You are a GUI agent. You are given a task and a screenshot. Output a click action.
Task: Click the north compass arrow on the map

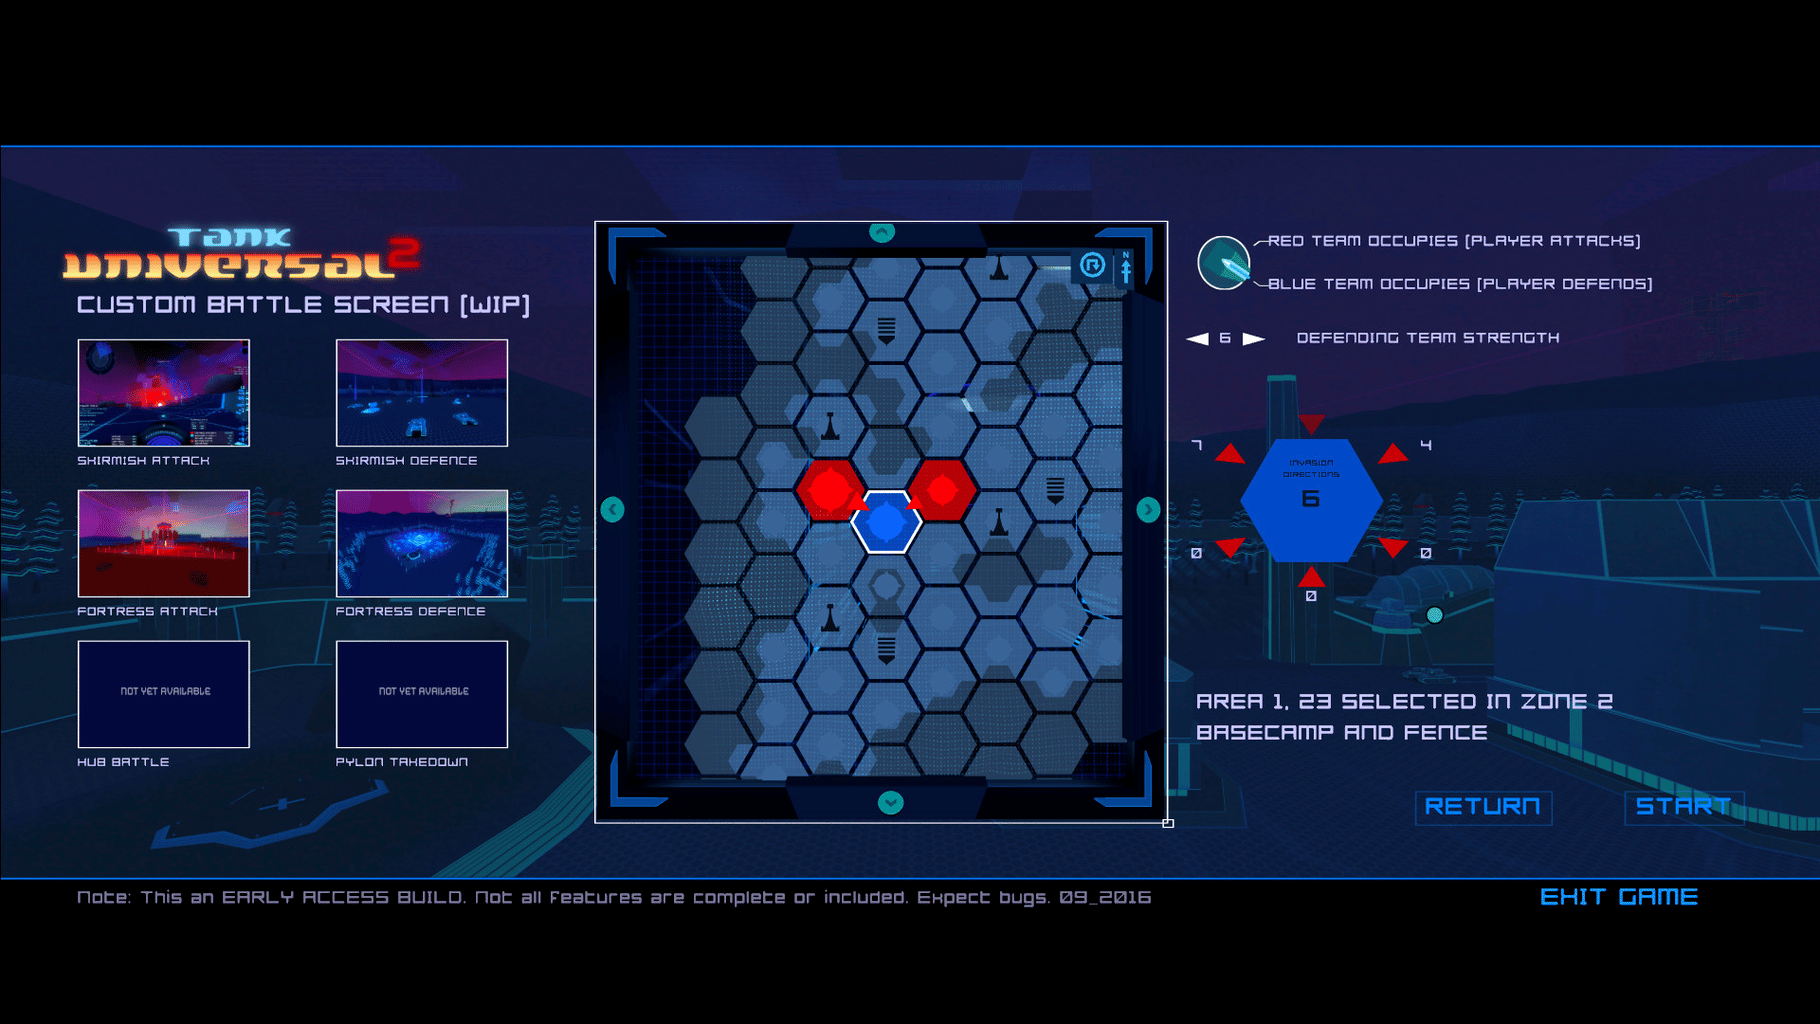click(x=1126, y=267)
